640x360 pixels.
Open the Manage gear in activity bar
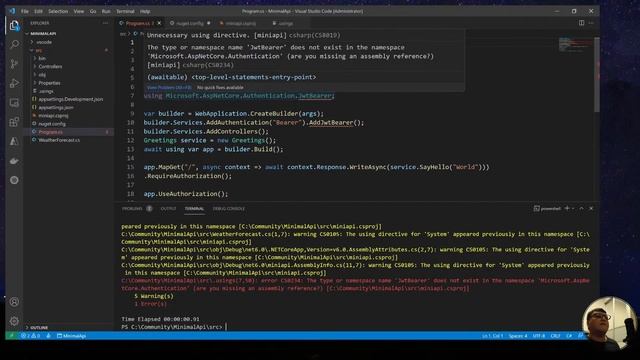pyautogui.click(x=14, y=321)
